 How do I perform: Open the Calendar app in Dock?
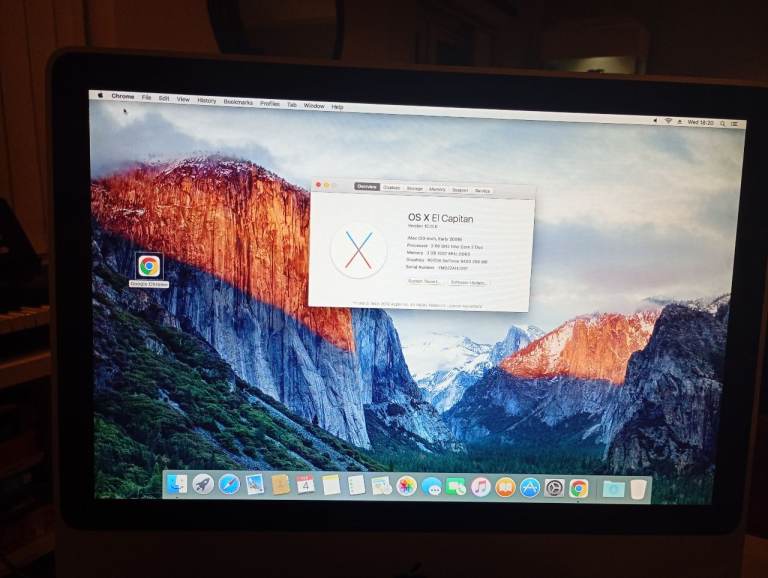pos(305,485)
